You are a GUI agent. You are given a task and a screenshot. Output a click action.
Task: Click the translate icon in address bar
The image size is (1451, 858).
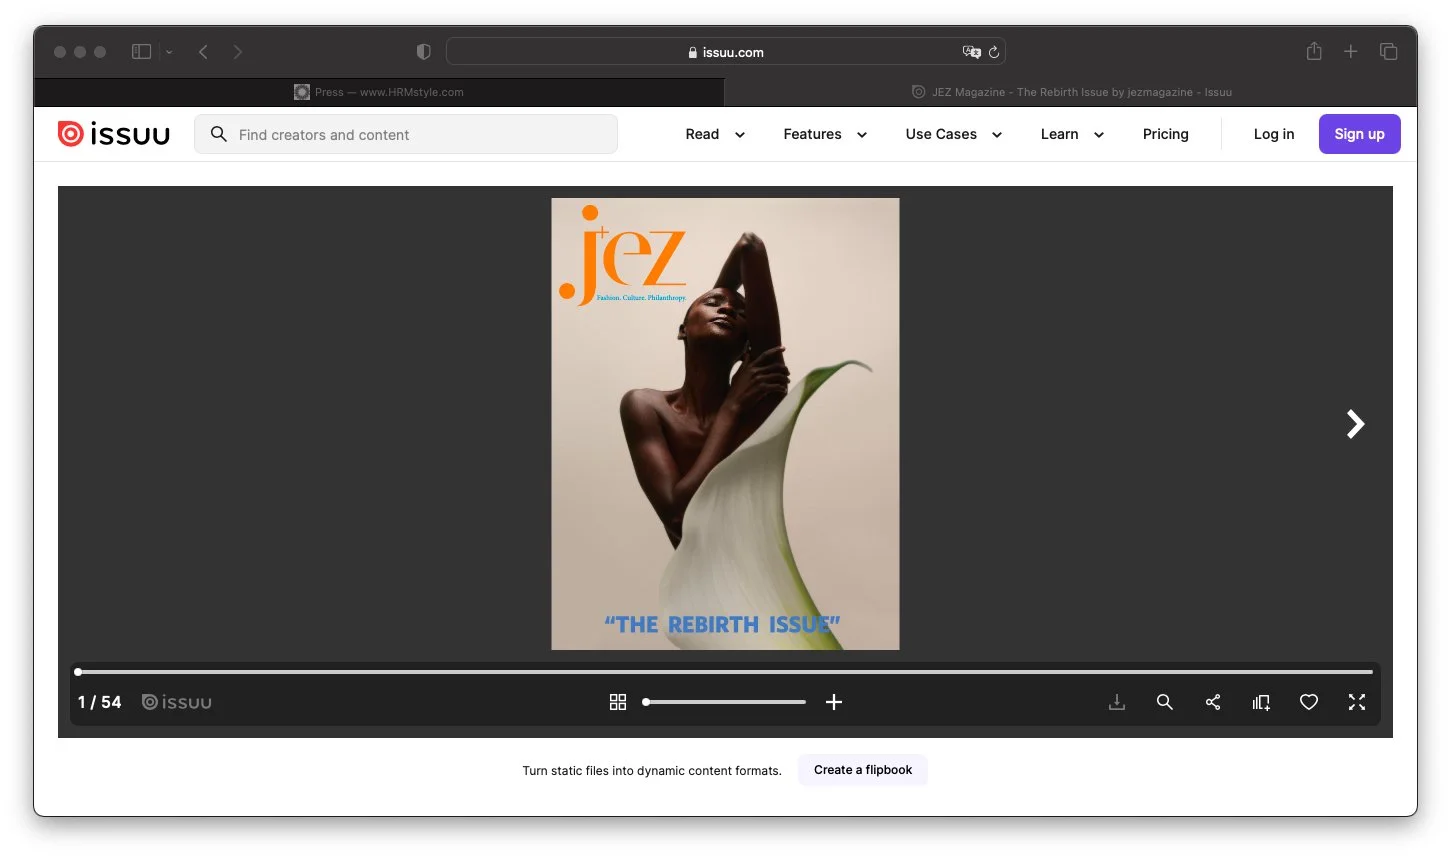971,52
